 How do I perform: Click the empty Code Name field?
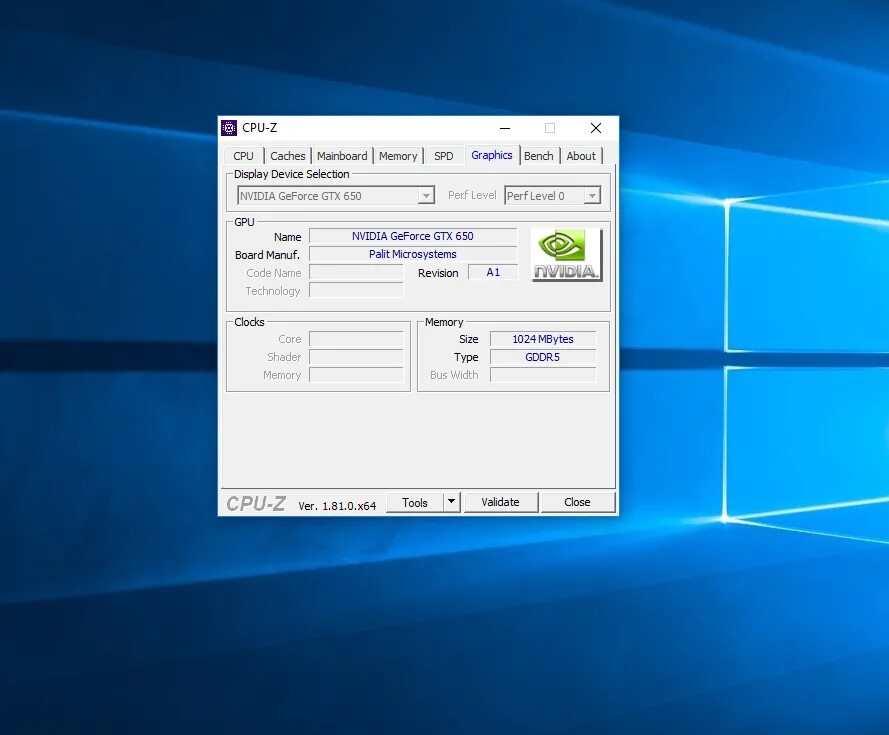[x=356, y=272]
